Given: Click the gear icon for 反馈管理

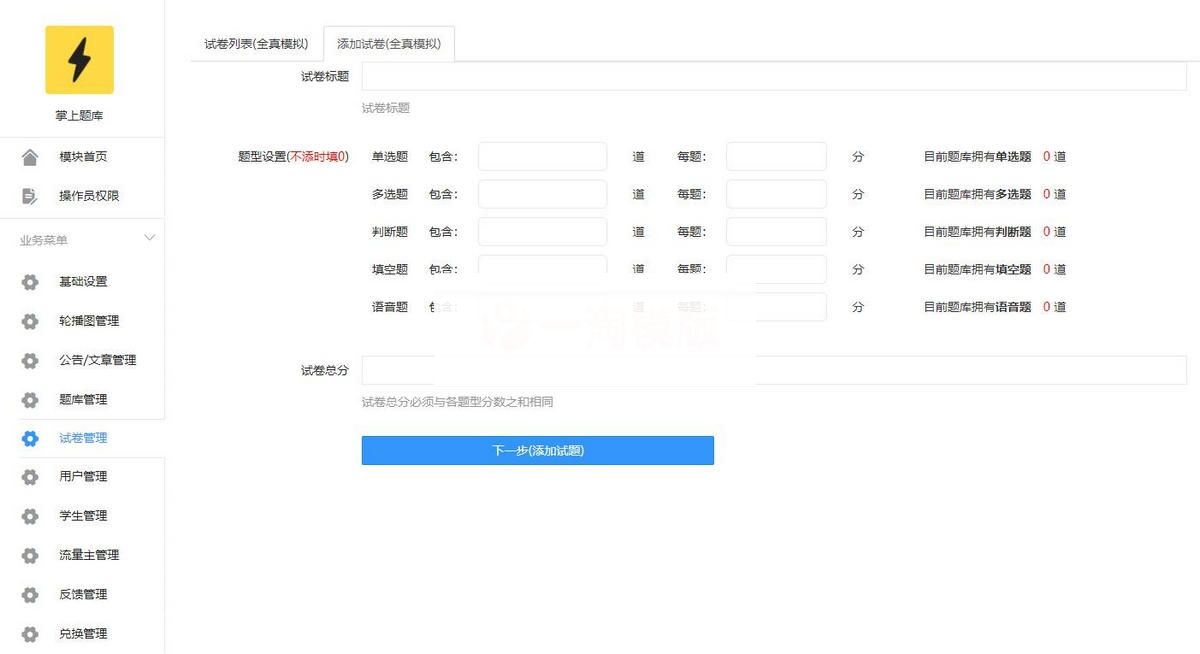Looking at the screenshot, I should tap(30, 594).
